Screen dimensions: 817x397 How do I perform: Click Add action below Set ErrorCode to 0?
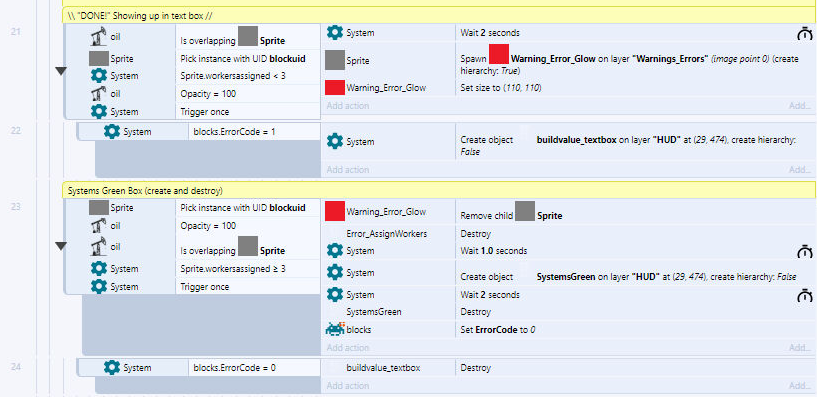coord(348,348)
